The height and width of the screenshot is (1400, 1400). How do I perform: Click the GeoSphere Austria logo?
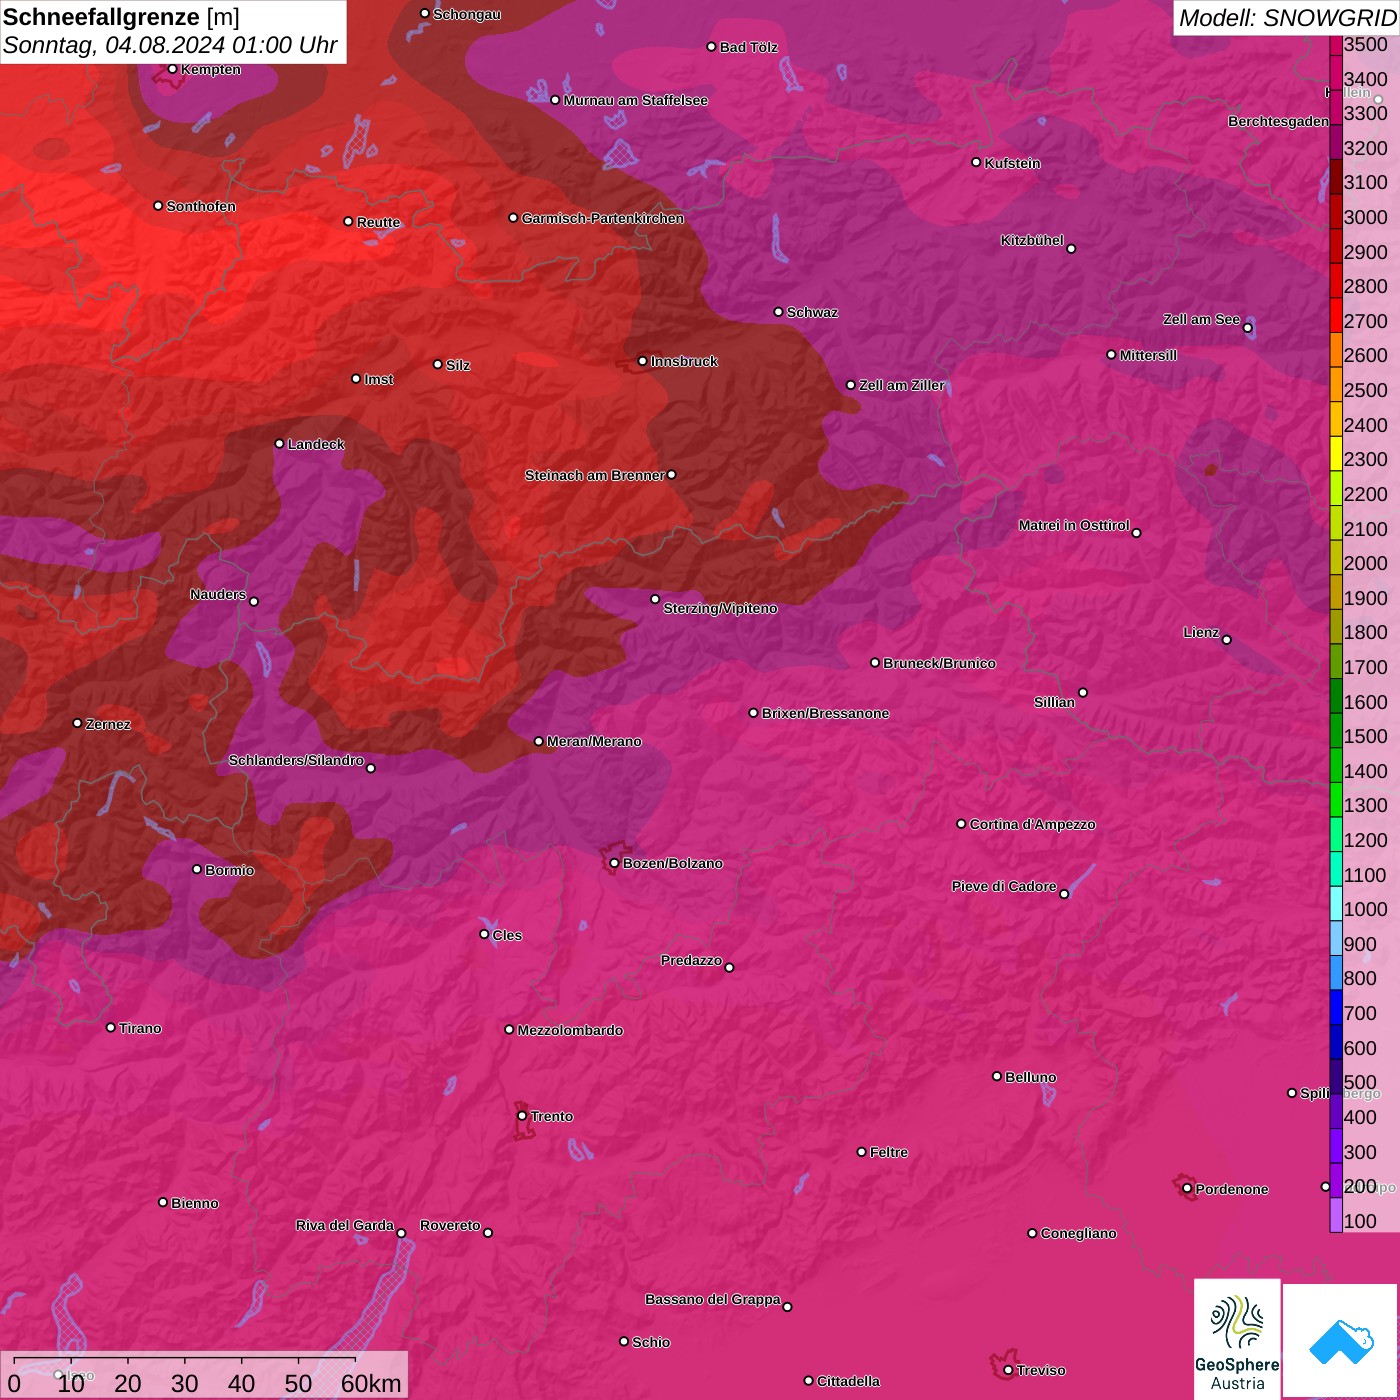click(x=1237, y=1337)
